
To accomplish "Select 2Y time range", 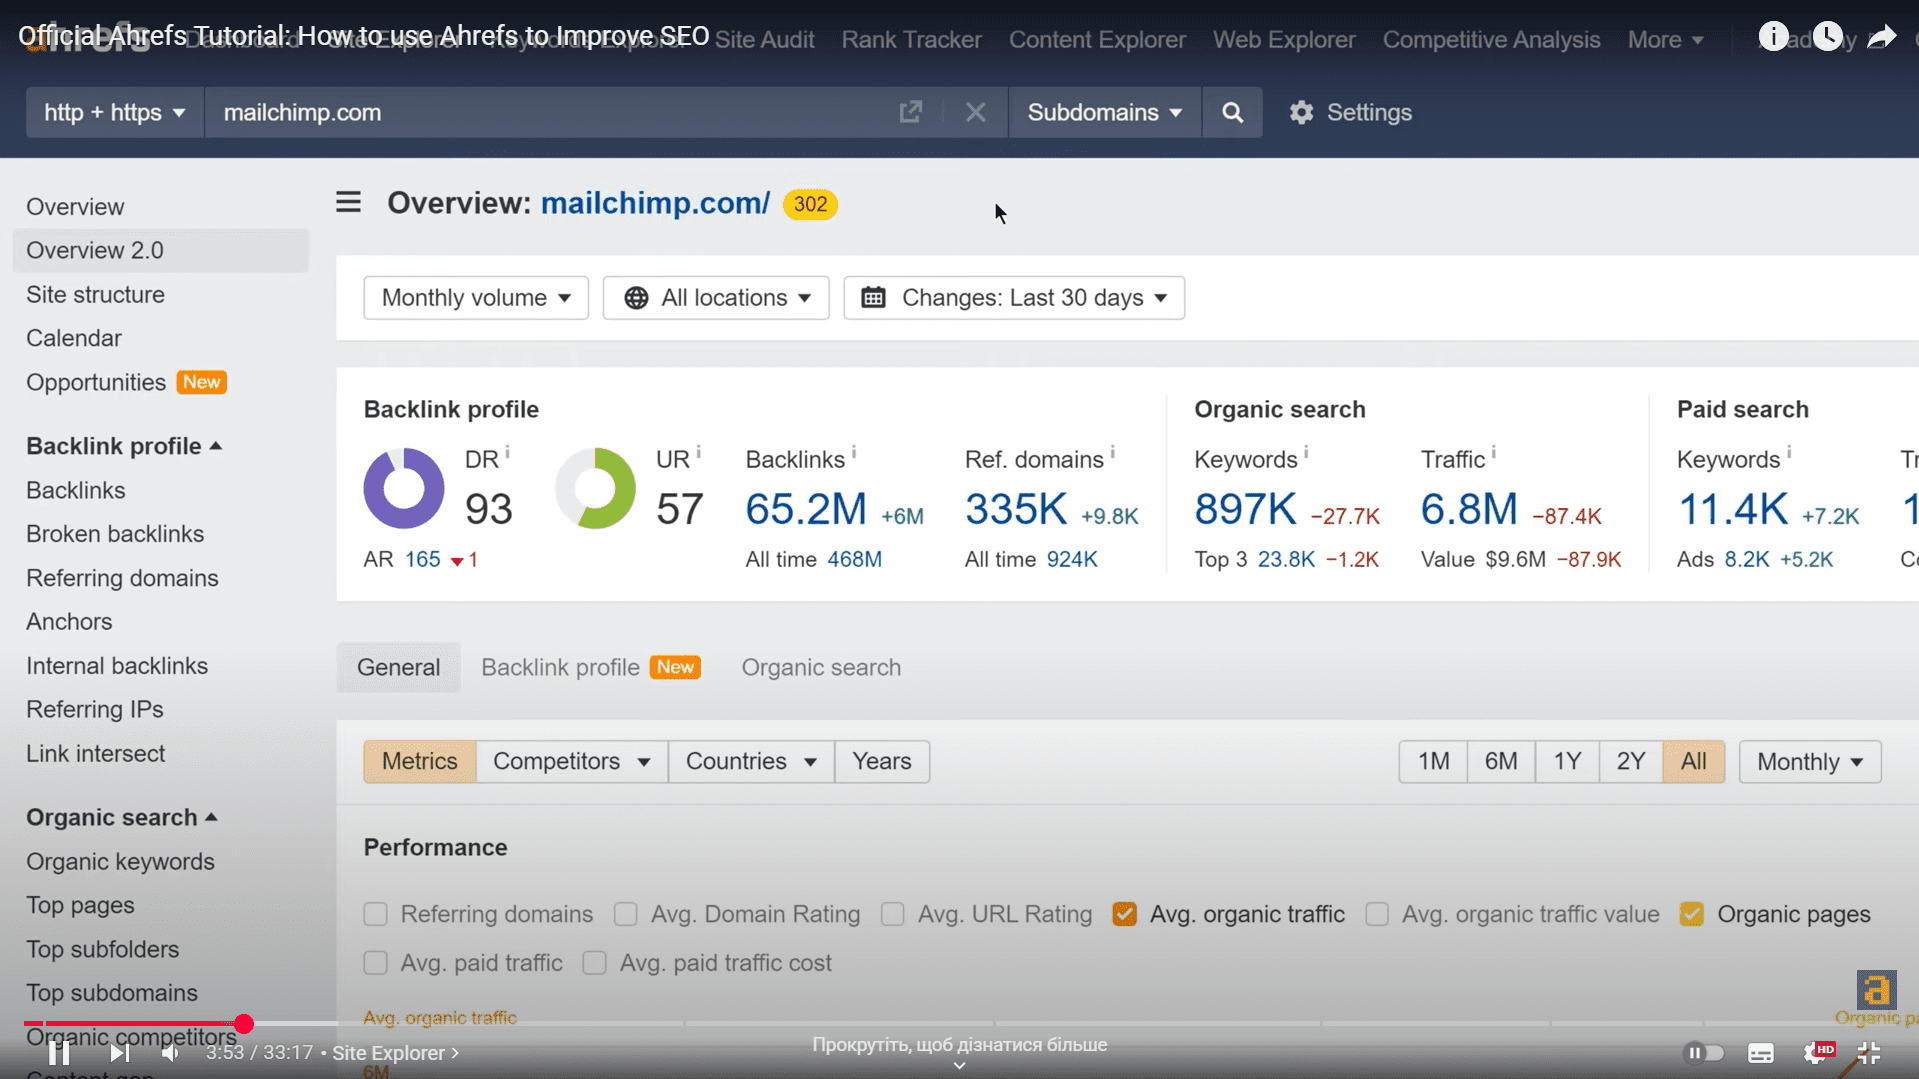I will pos(1631,761).
